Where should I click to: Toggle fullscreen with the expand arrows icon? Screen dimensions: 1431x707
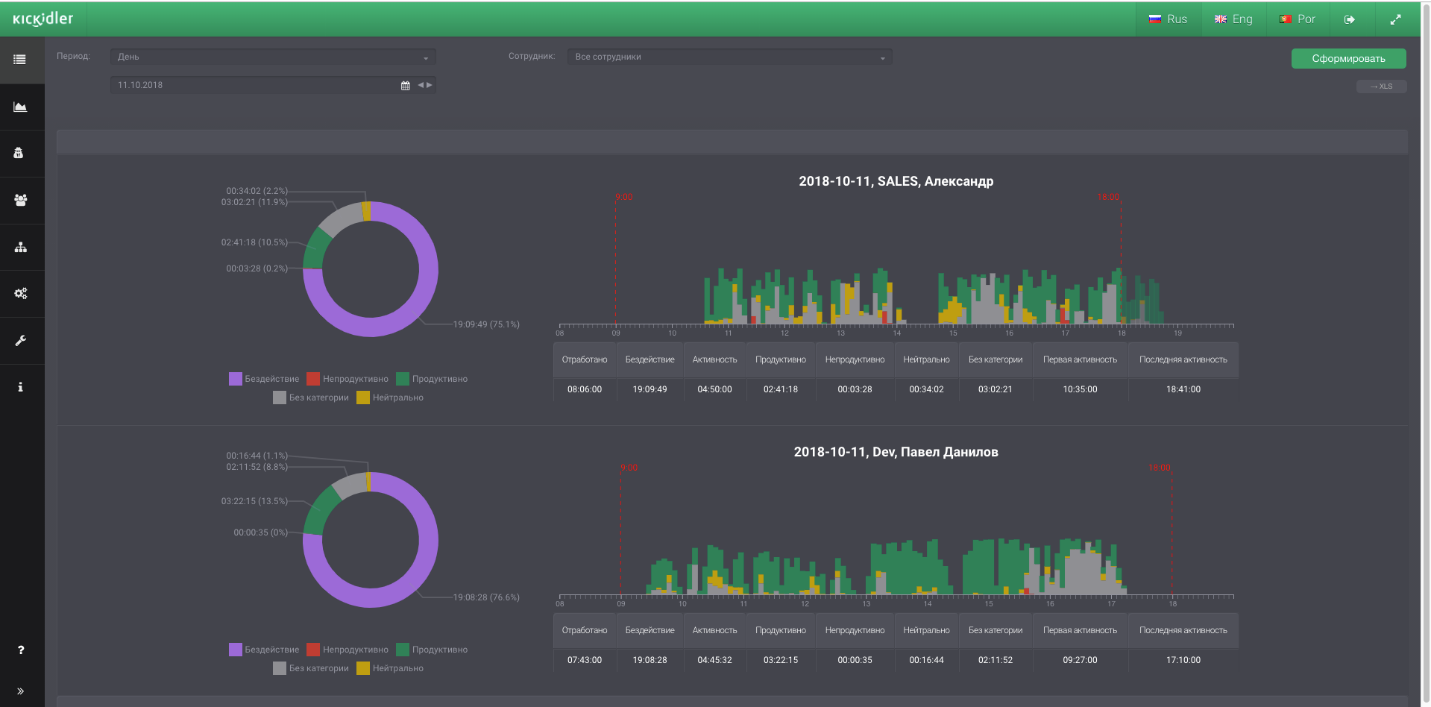pyautogui.click(x=1396, y=19)
